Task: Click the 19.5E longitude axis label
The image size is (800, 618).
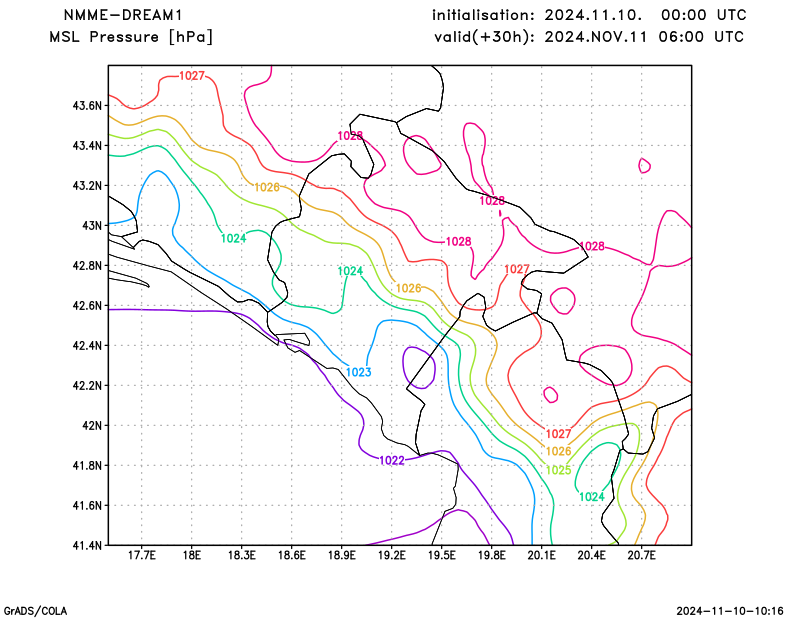Action: pyautogui.click(x=441, y=555)
